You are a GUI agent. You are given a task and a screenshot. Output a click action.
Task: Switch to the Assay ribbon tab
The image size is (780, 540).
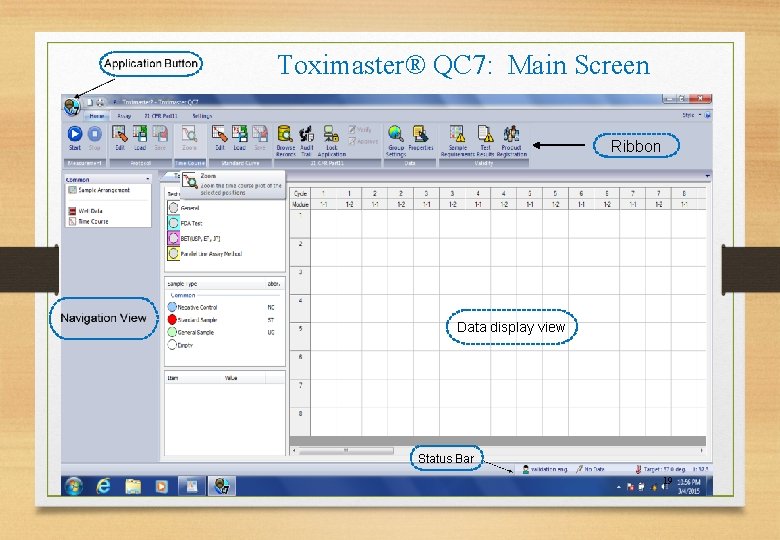(124, 116)
